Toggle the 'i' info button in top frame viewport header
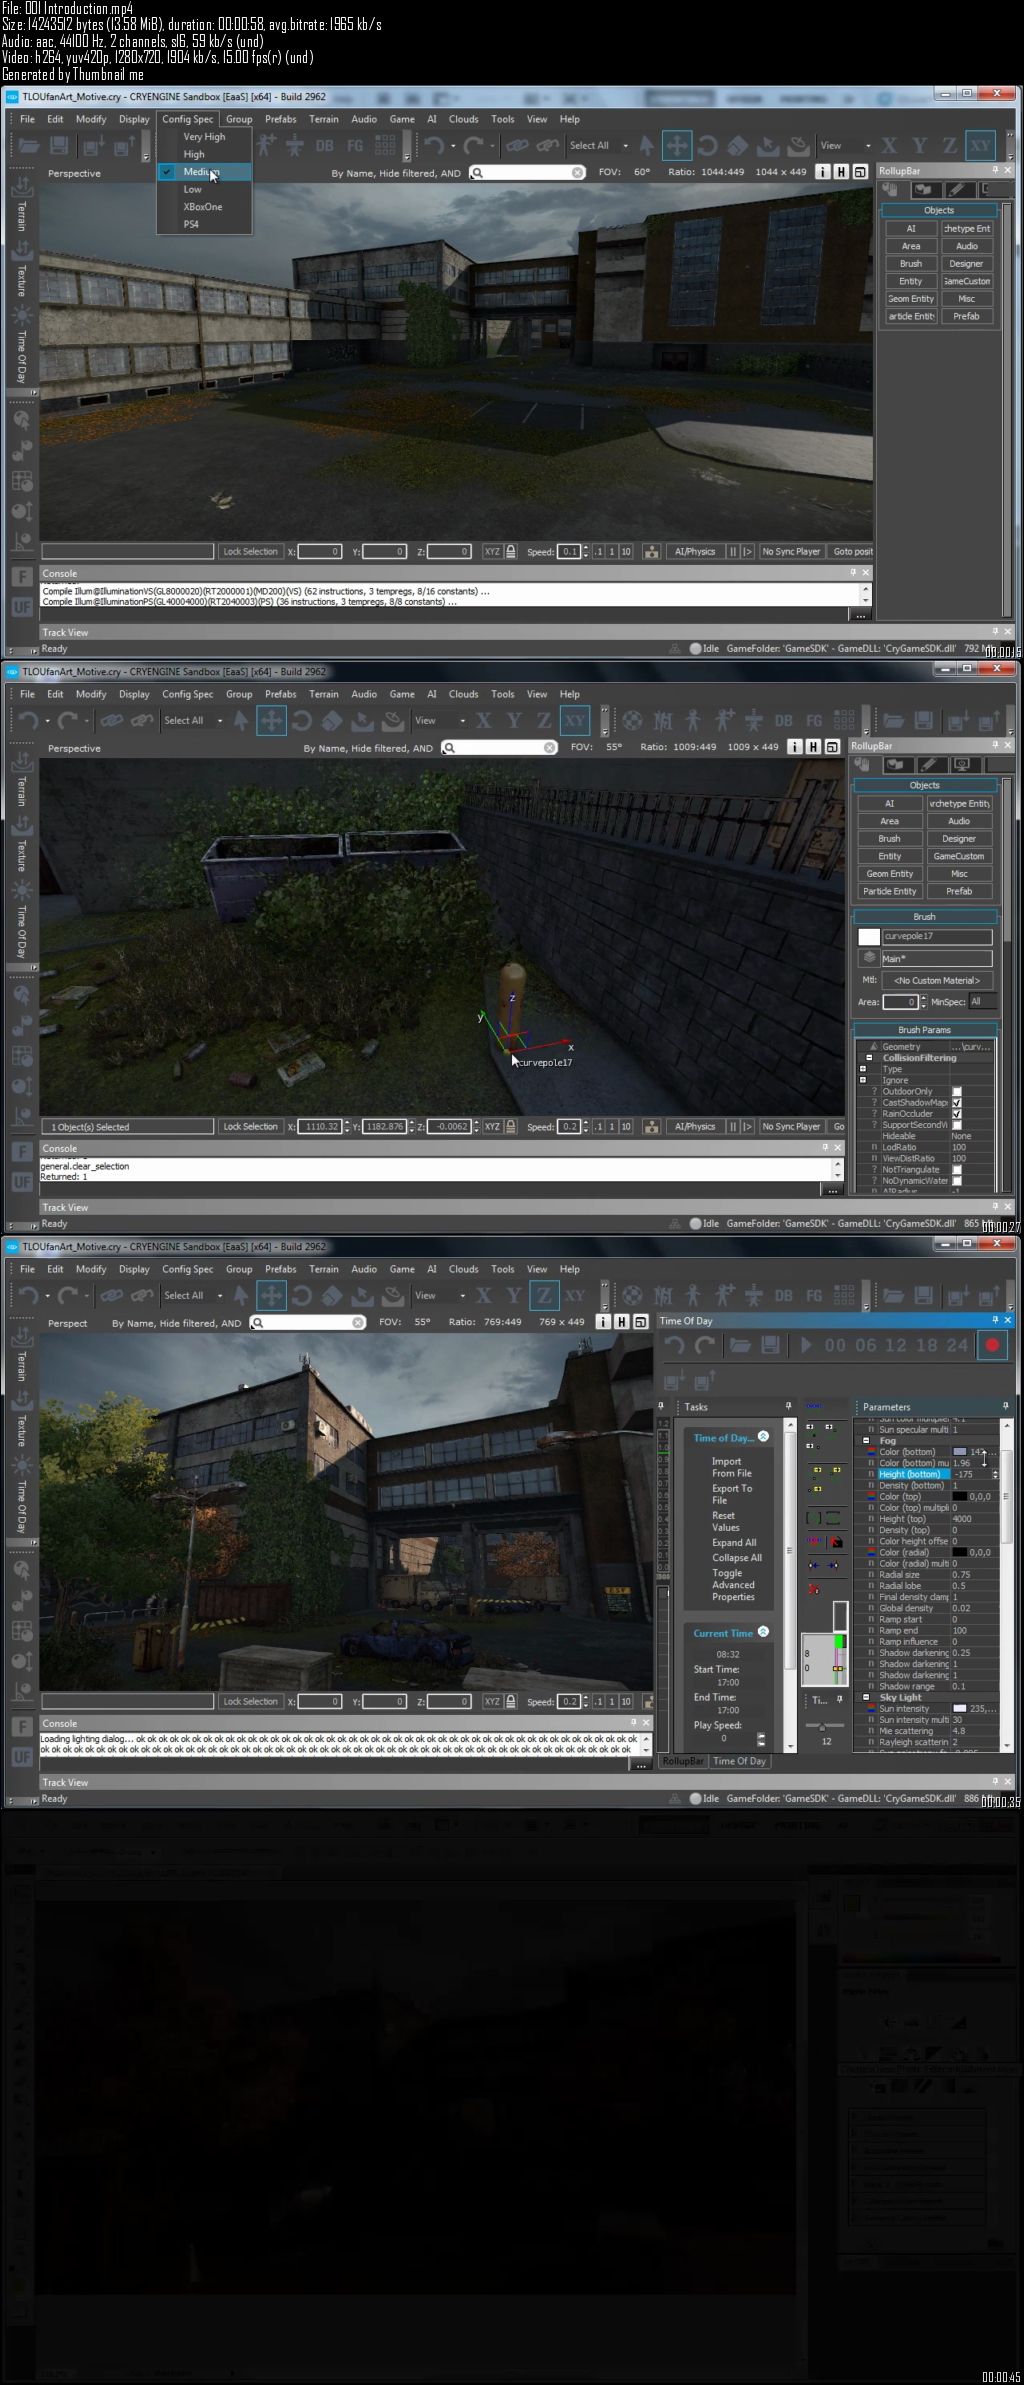The width and height of the screenshot is (1024, 2385). tap(823, 172)
